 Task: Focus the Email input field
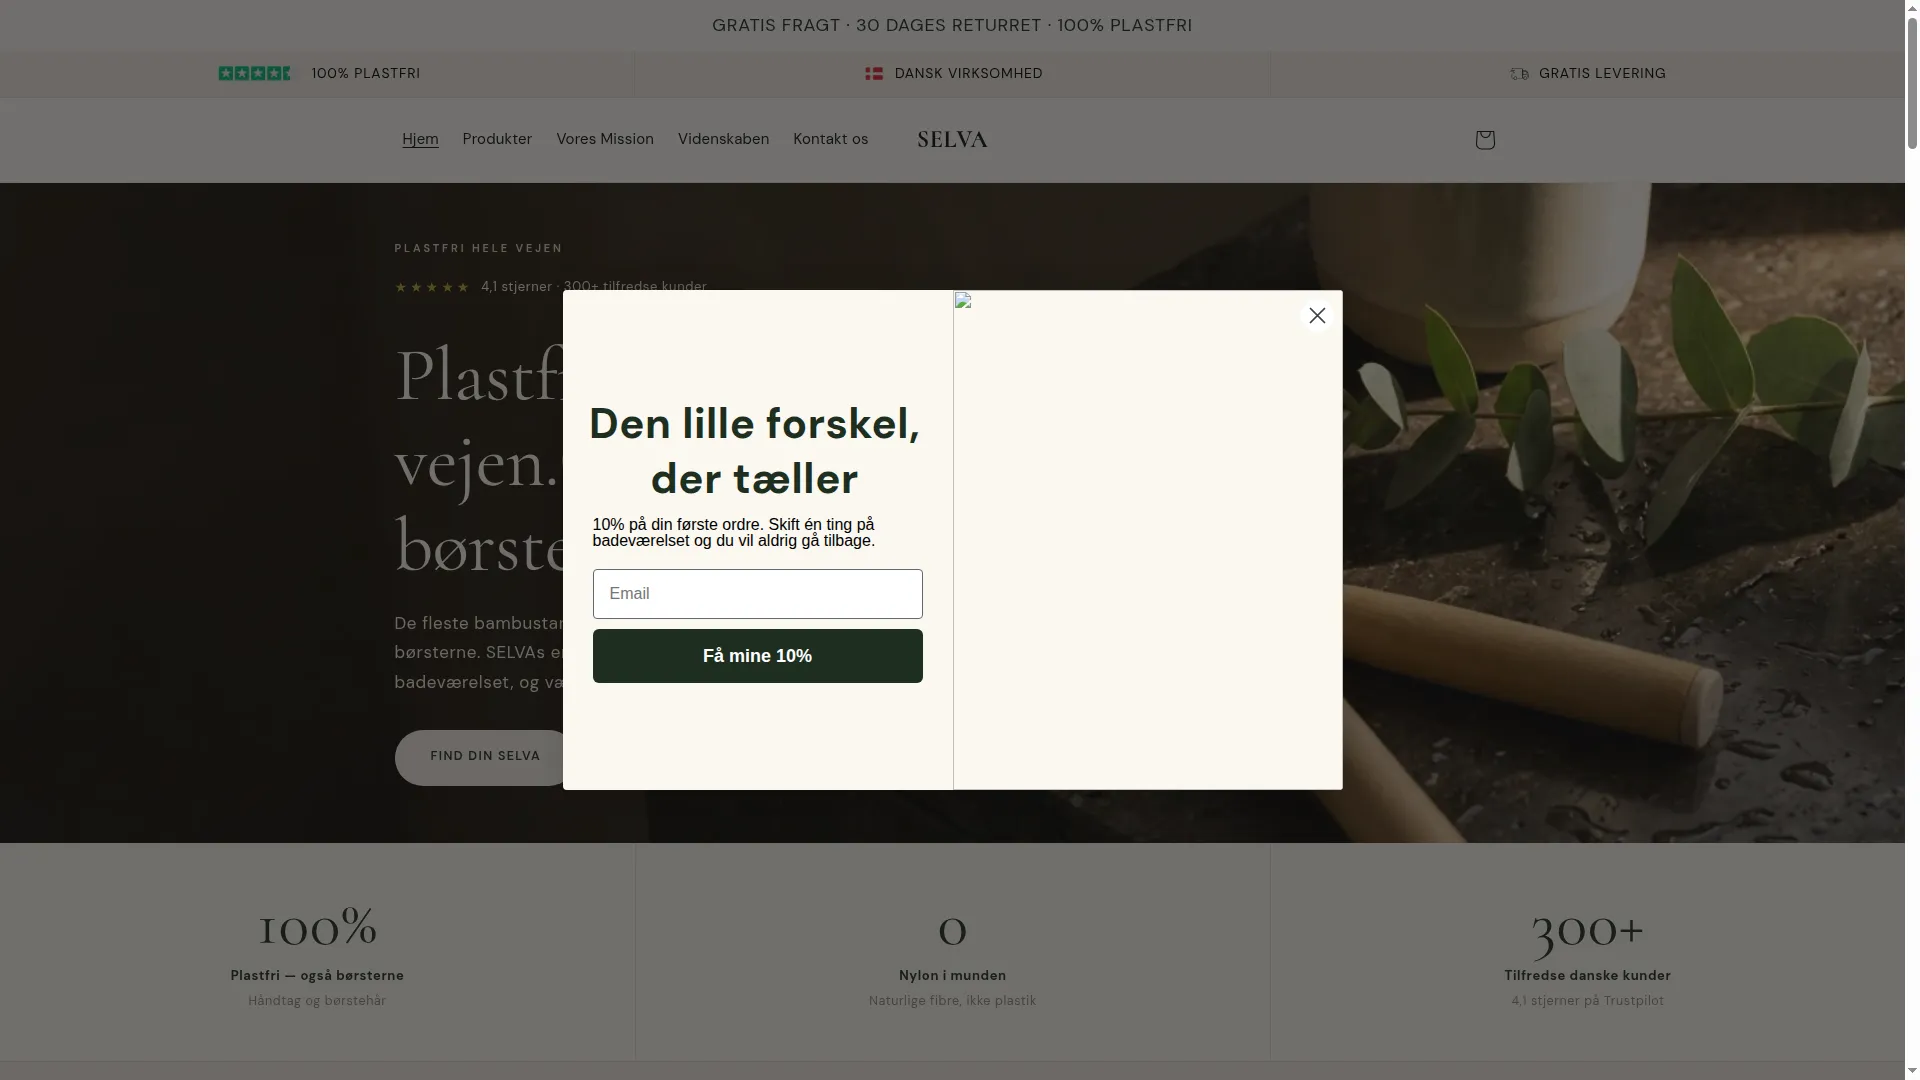click(x=757, y=594)
